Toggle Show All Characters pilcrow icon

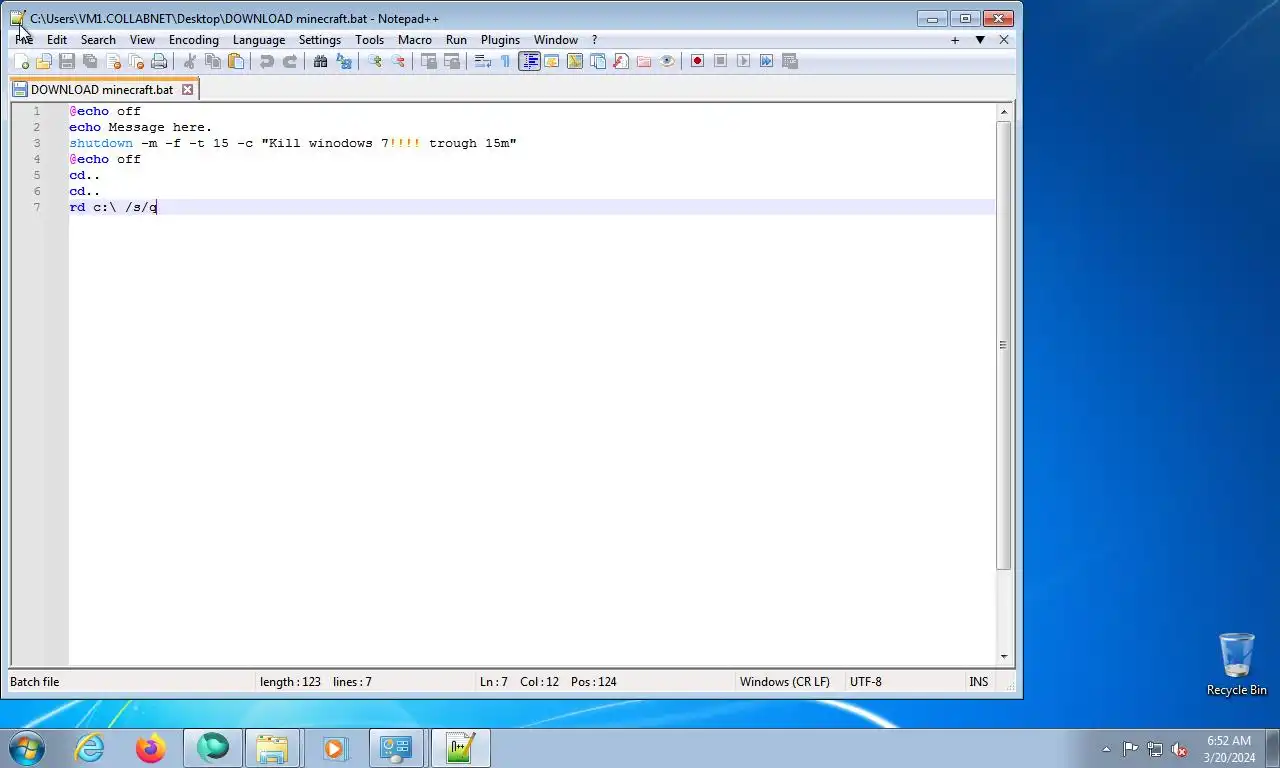tap(506, 61)
